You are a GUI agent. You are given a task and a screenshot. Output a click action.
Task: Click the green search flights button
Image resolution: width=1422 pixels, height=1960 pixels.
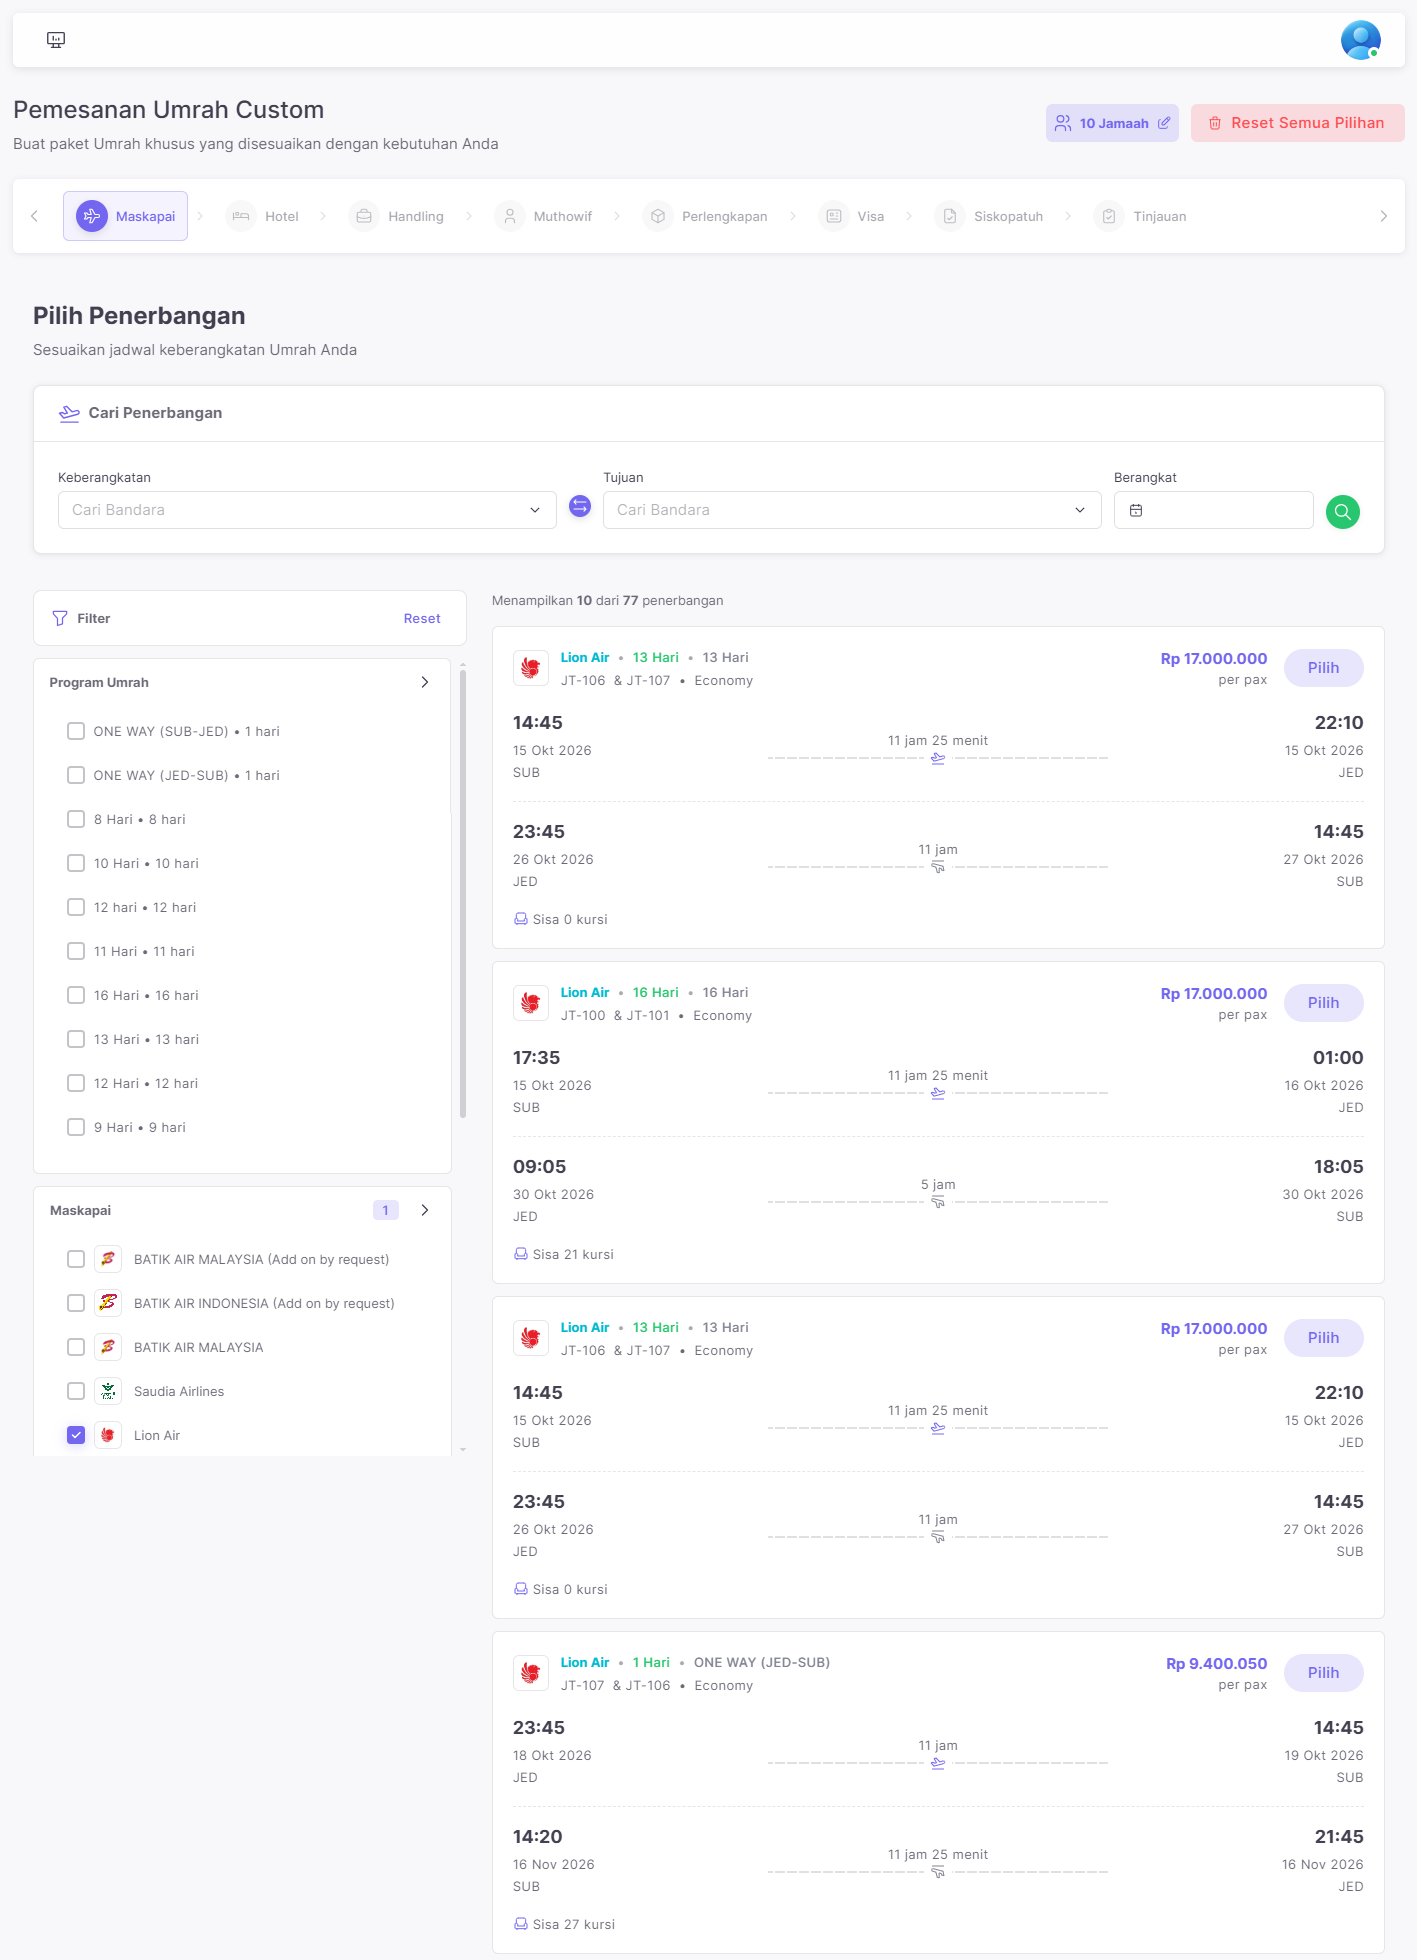click(x=1343, y=512)
